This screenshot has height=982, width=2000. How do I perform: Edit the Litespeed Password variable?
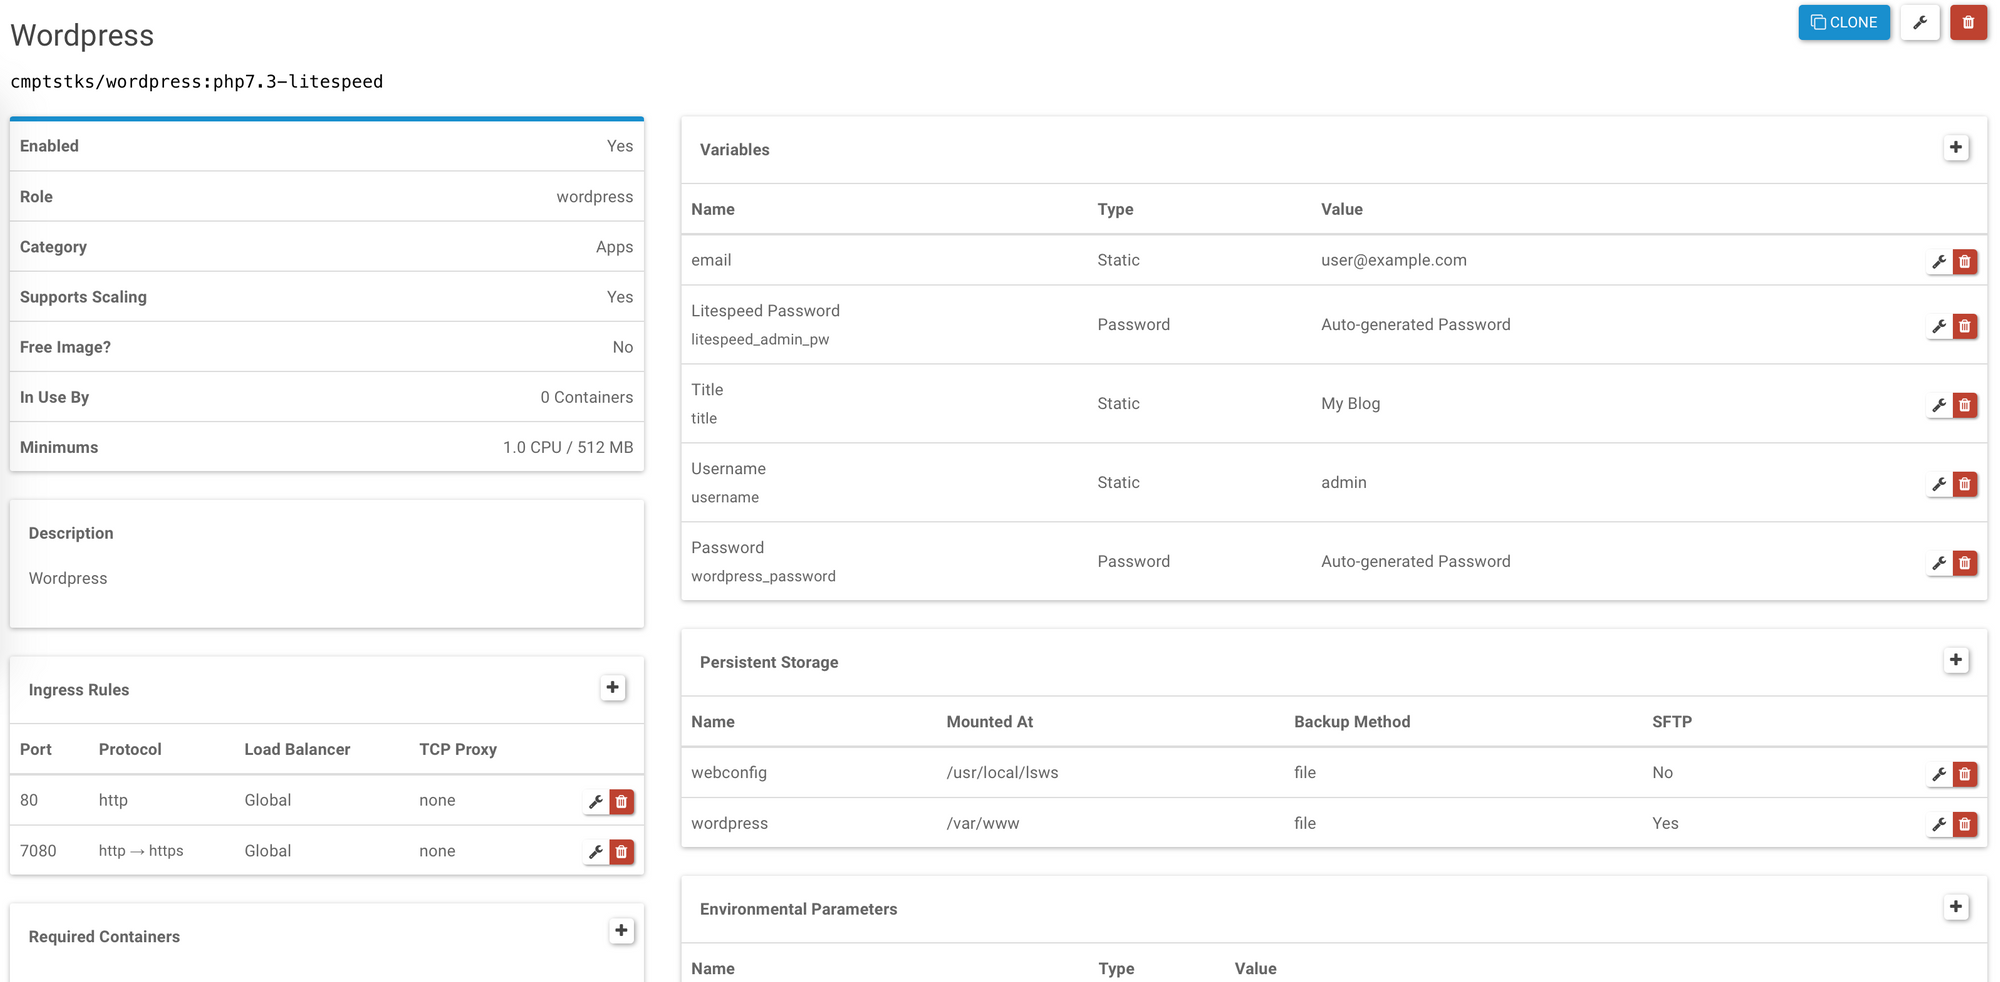1939,326
